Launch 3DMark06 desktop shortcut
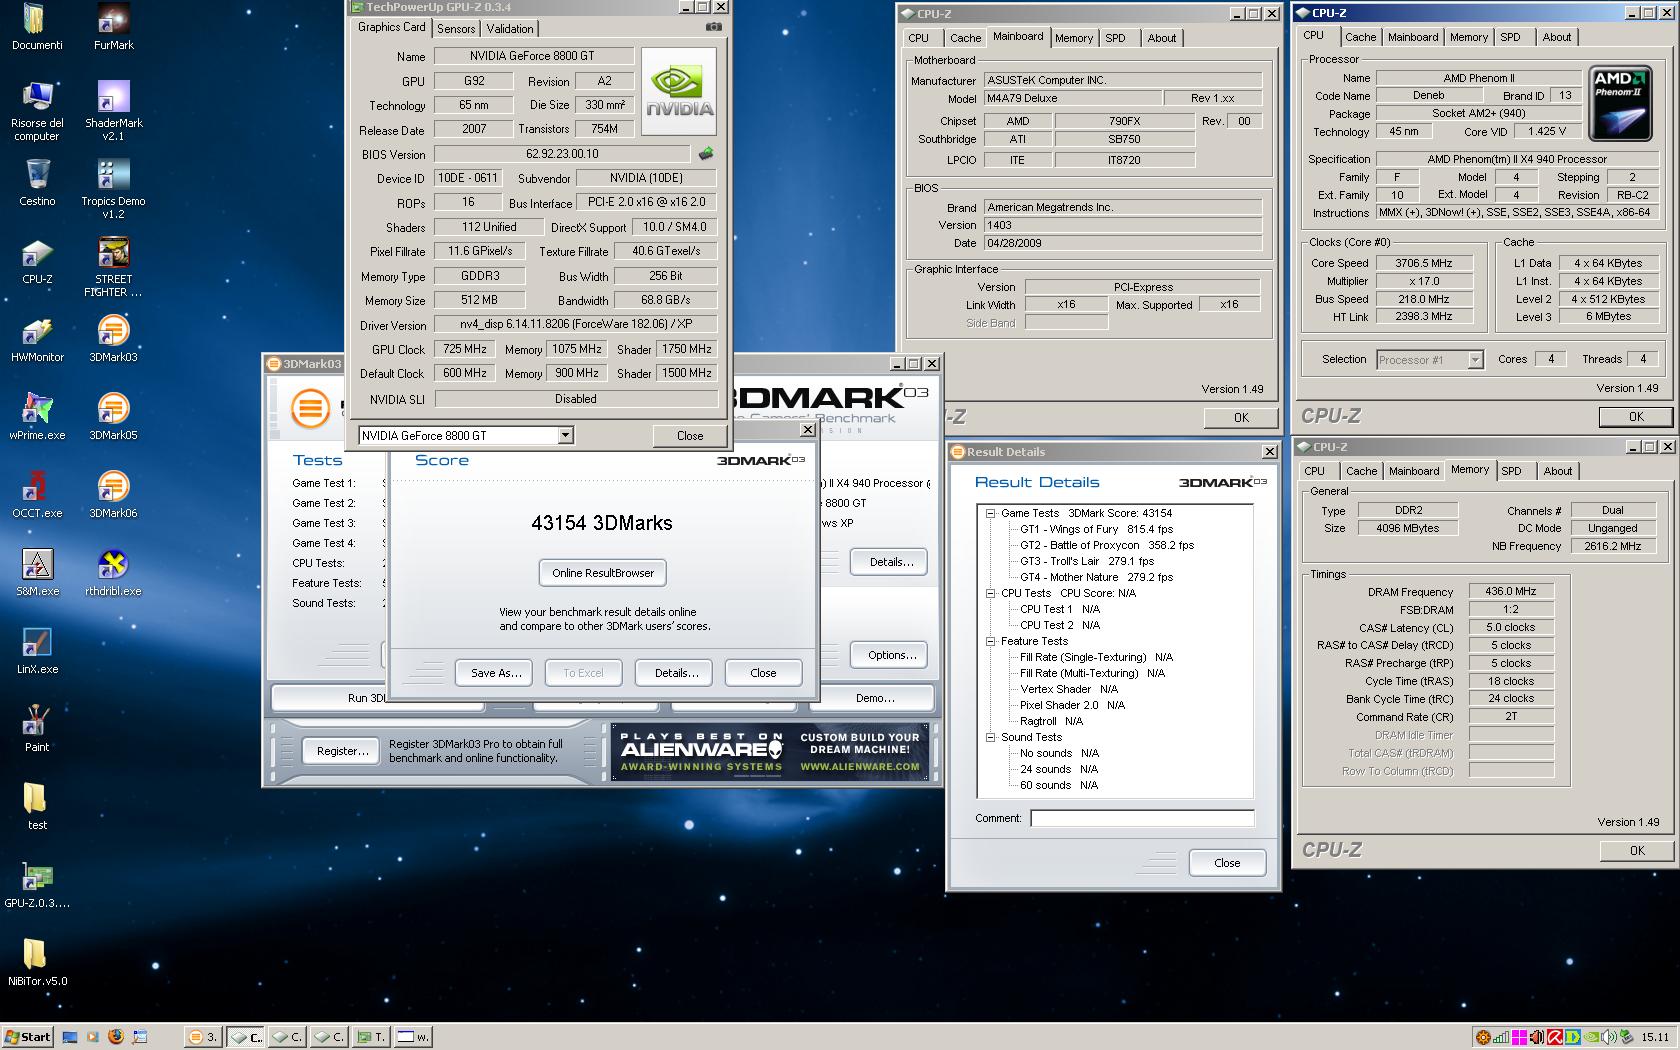This screenshot has height=1050, width=1680. tap(113, 496)
